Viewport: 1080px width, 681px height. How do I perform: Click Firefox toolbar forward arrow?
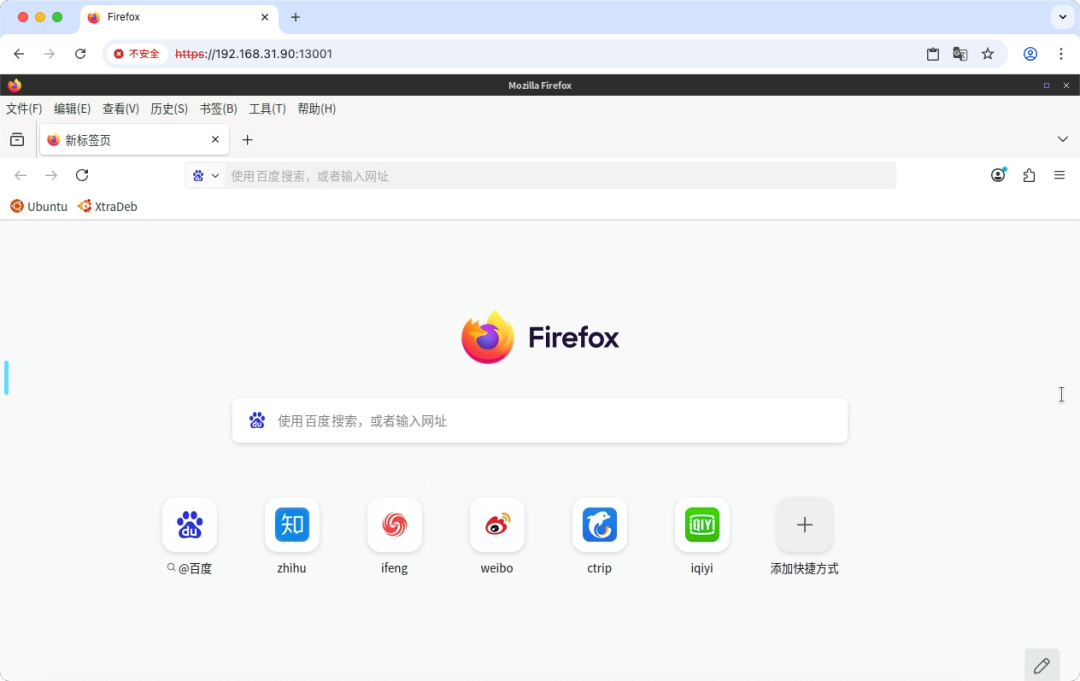click(x=51, y=176)
